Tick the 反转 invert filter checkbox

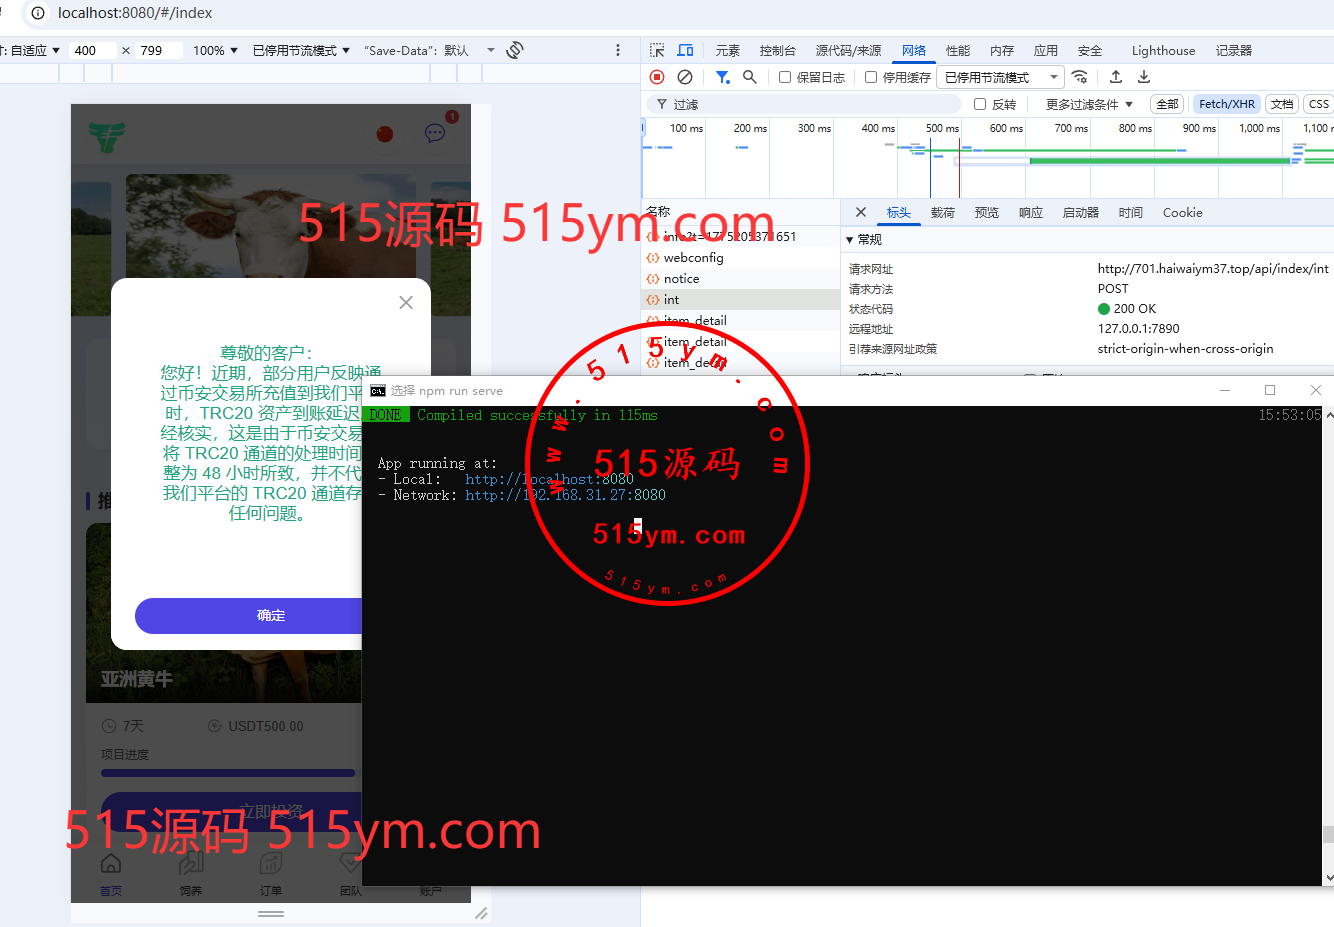tap(980, 104)
